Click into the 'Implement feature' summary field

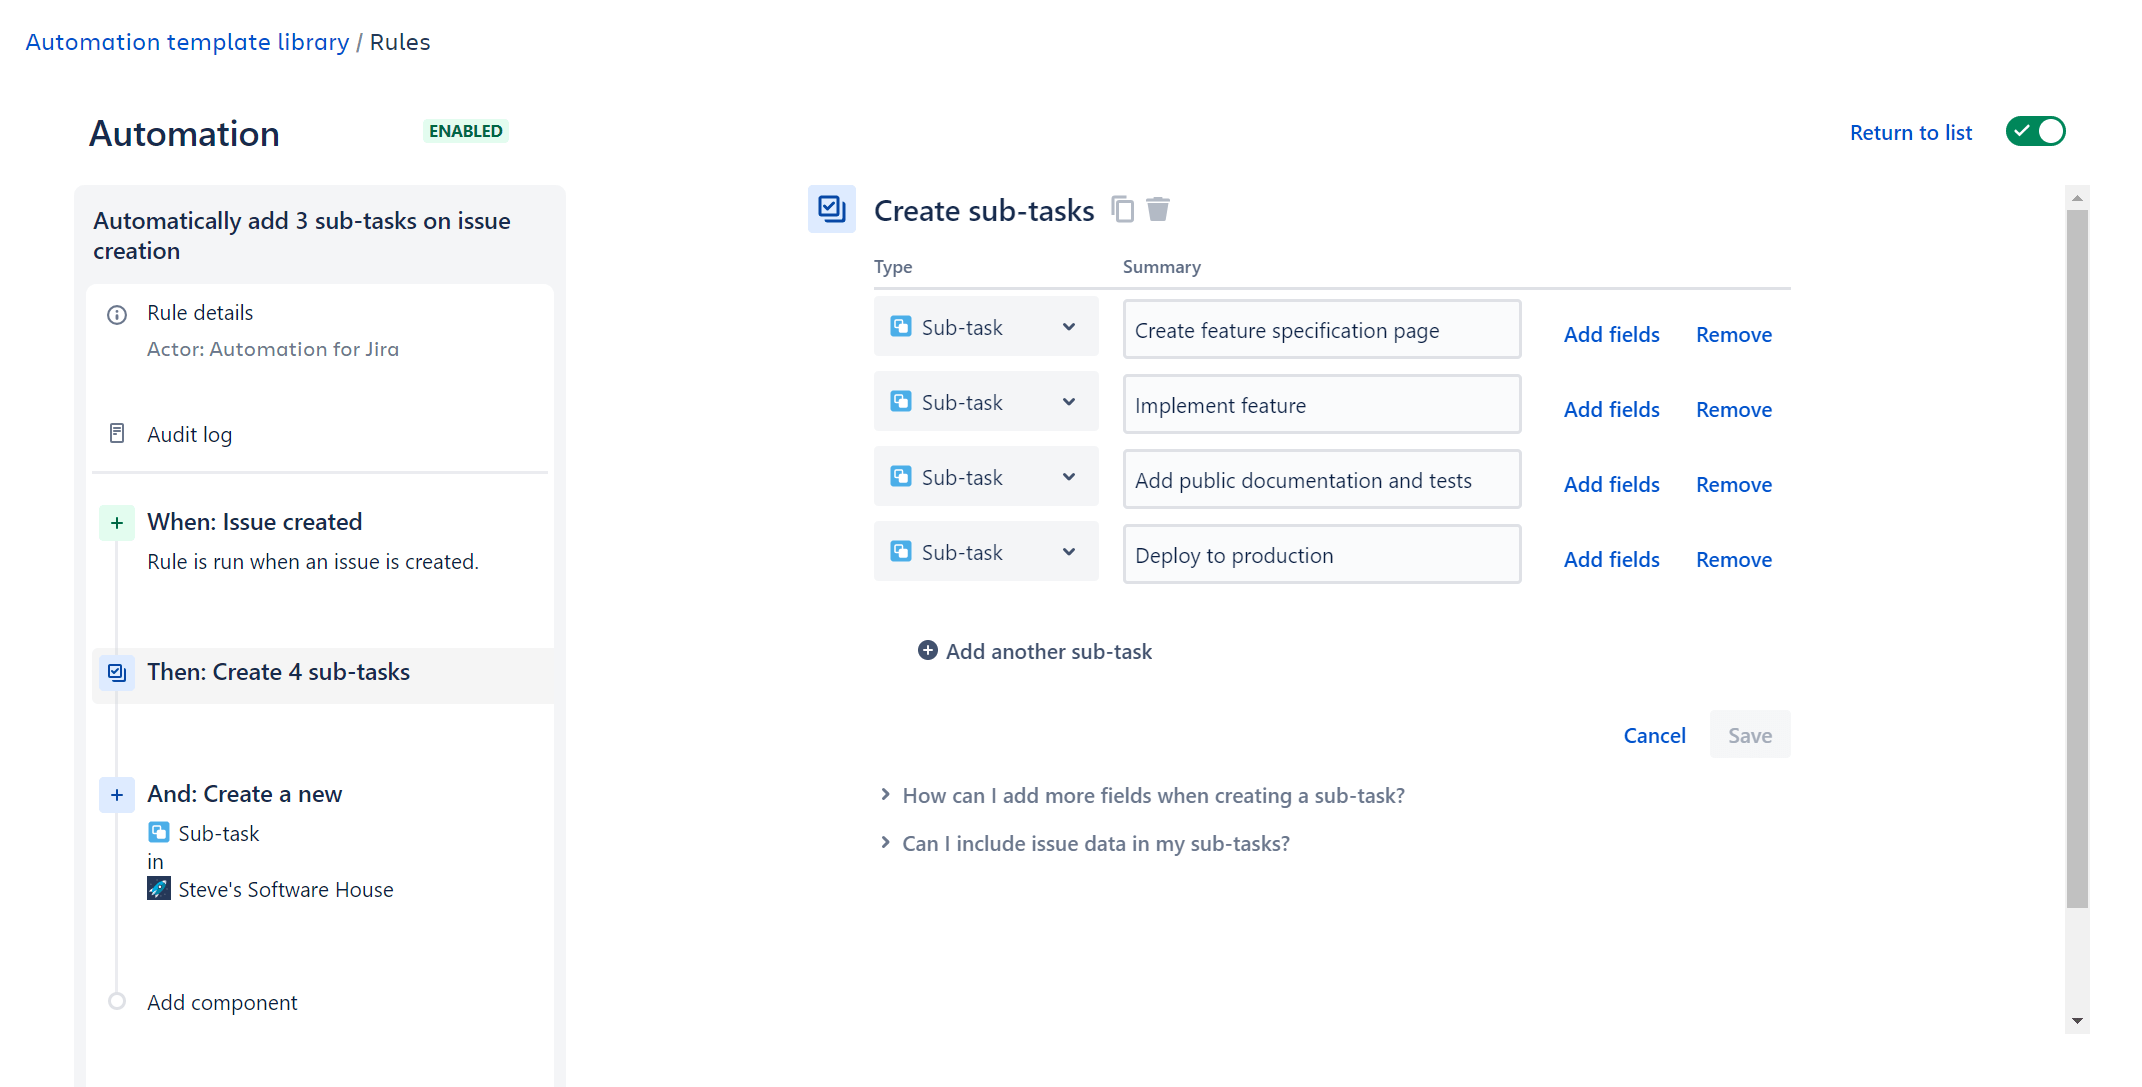[1321, 404]
